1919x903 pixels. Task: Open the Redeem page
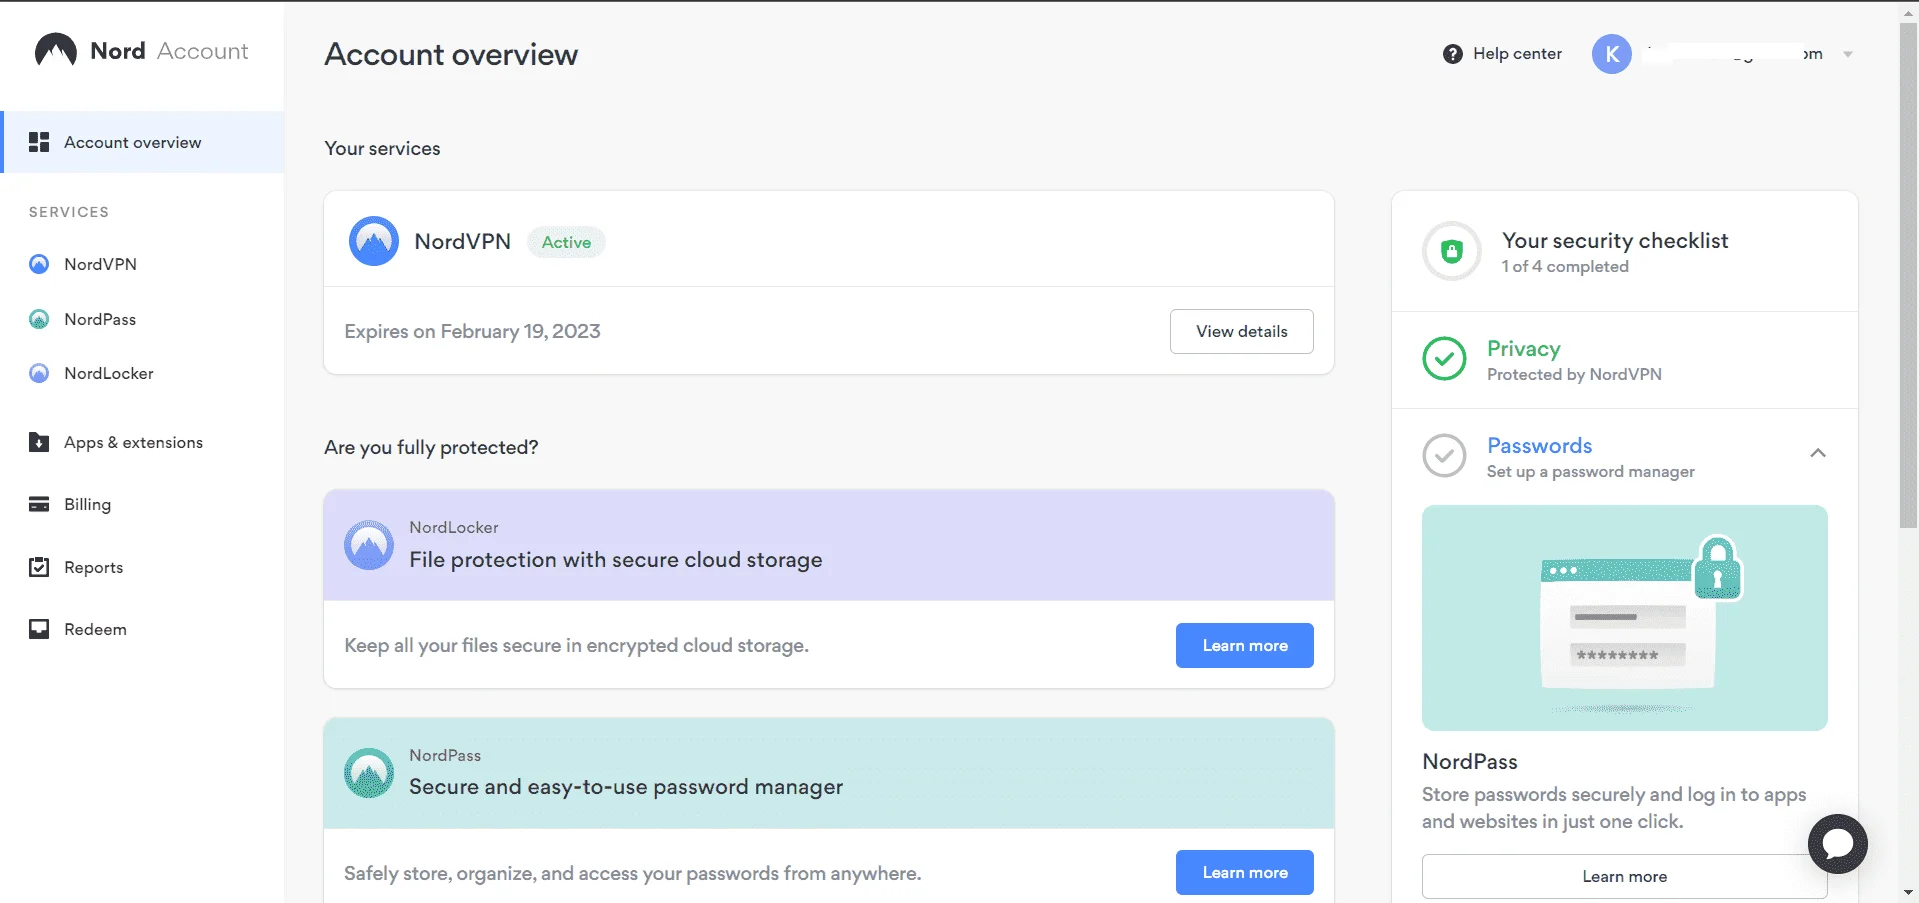pyautogui.click(x=95, y=629)
